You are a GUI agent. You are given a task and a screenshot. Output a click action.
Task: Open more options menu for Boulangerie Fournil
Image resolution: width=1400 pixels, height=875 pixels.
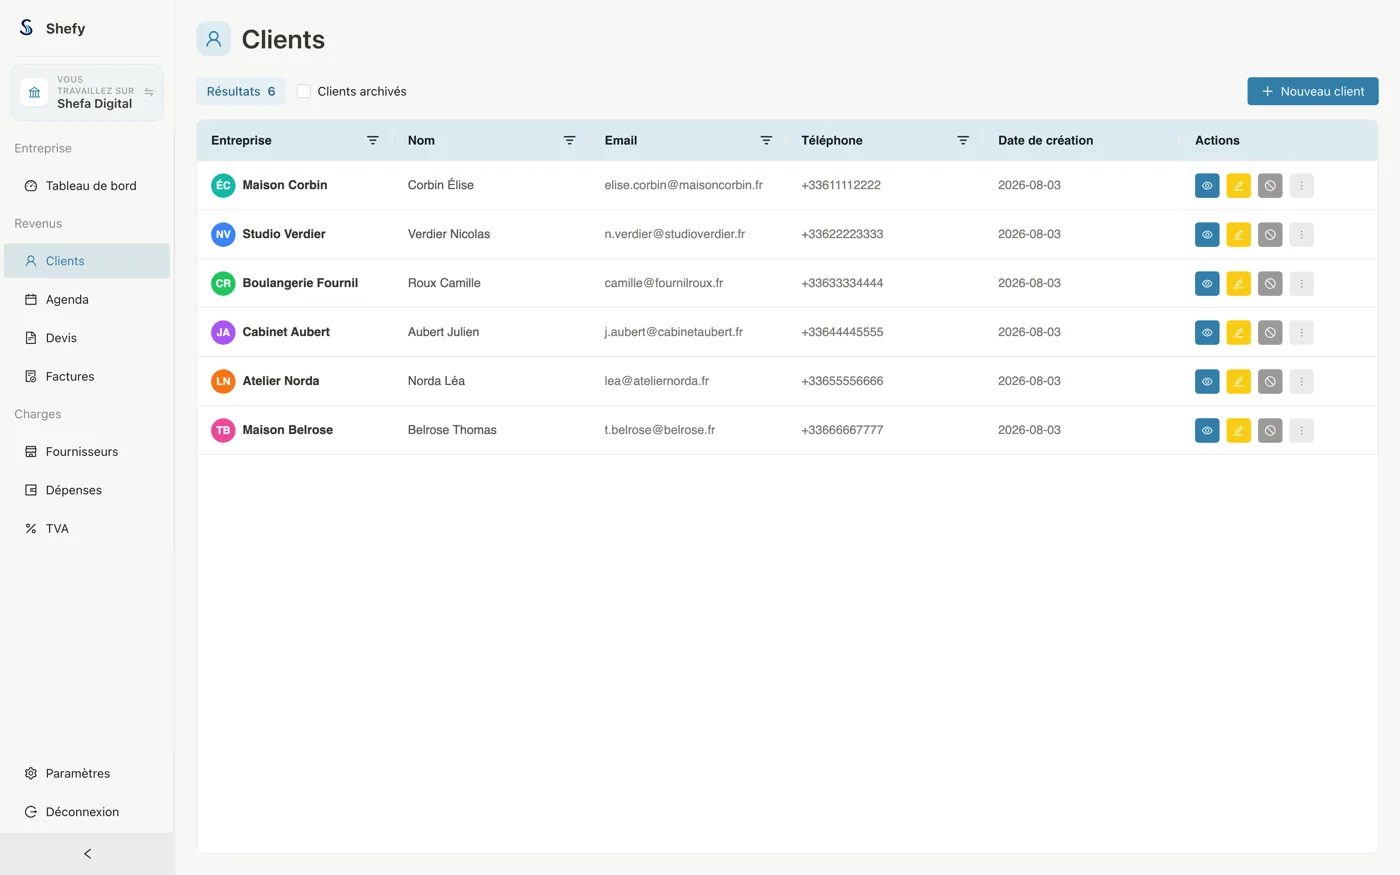click(1302, 284)
